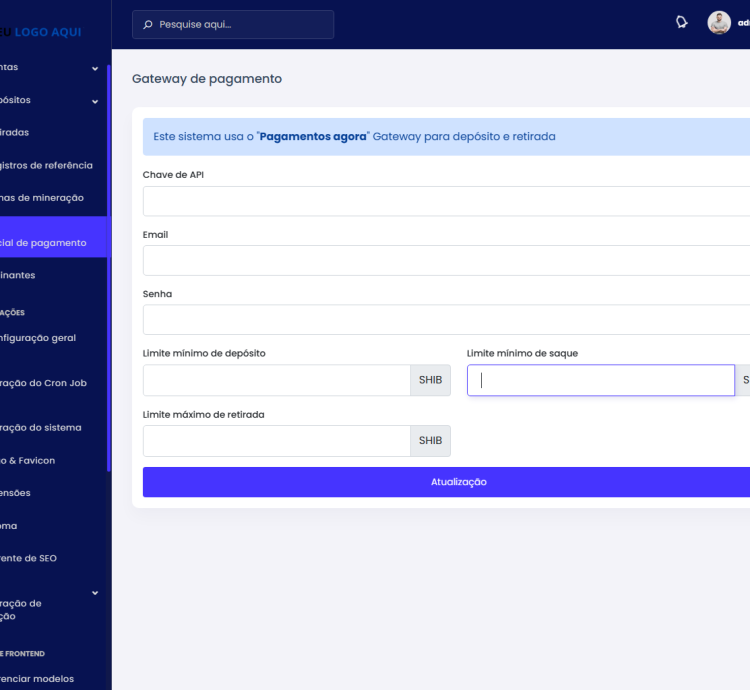750x690 pixels.
Task: Select the highlighted 'cial de pagamento' item
Action: pos(50,242)
